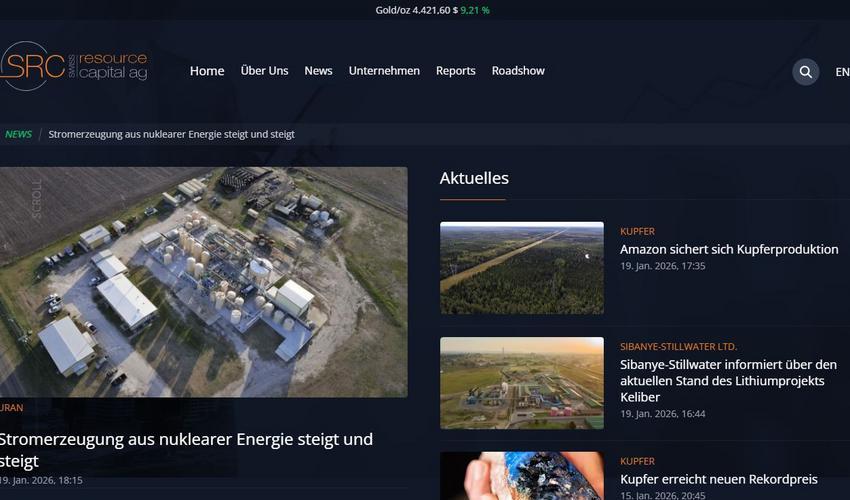Open the Unternehmen menu item
The height and width of the screenshot is (500, 850).
[384, 71]
